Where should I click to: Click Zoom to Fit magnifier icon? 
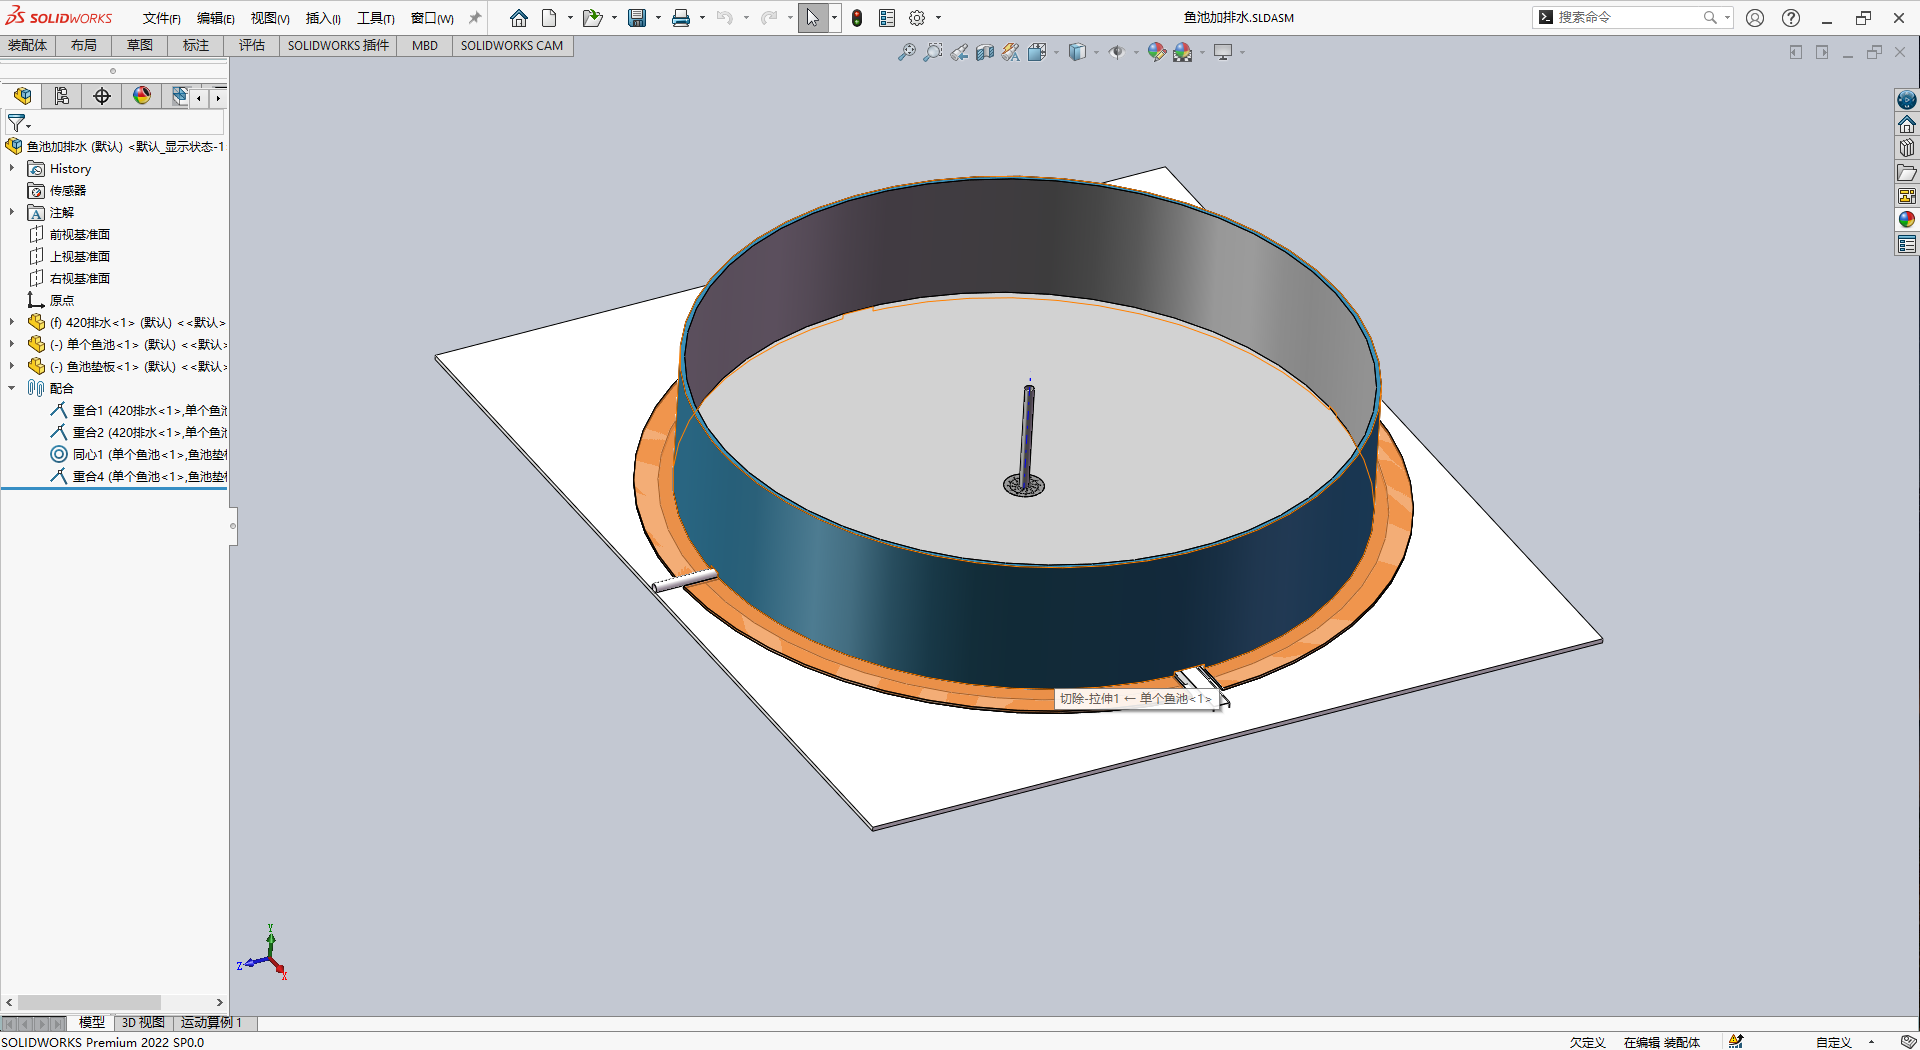[x=906, y=52]
